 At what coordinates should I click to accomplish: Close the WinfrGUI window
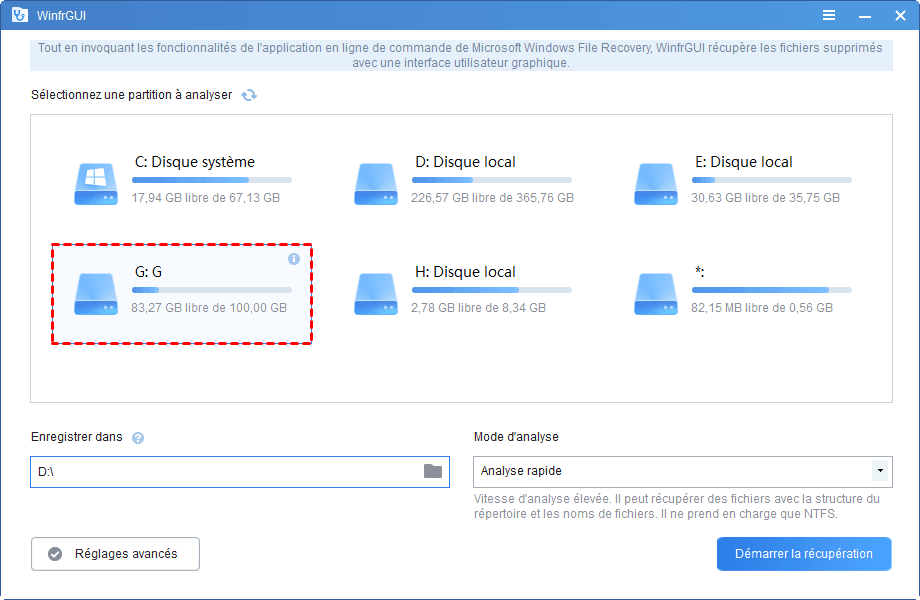900,16
